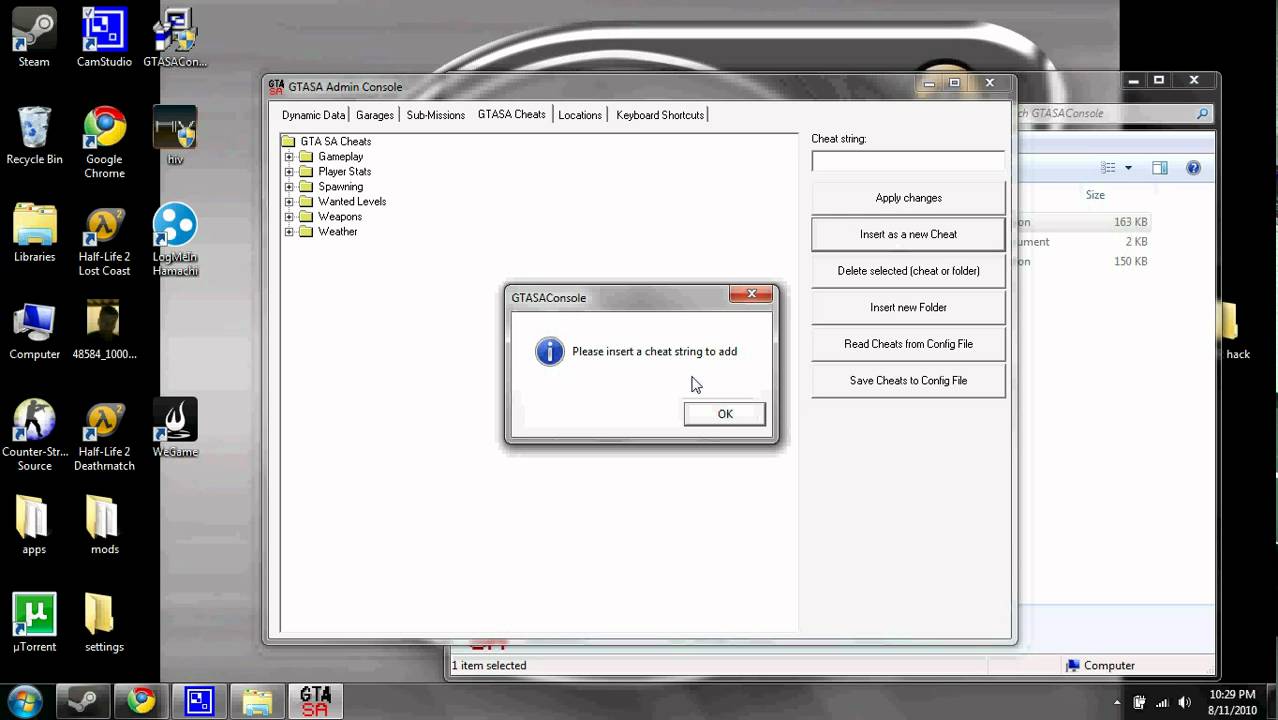Open the CamStudio desktop icon
The image size is (1278, 720).
tap(104, 38)
